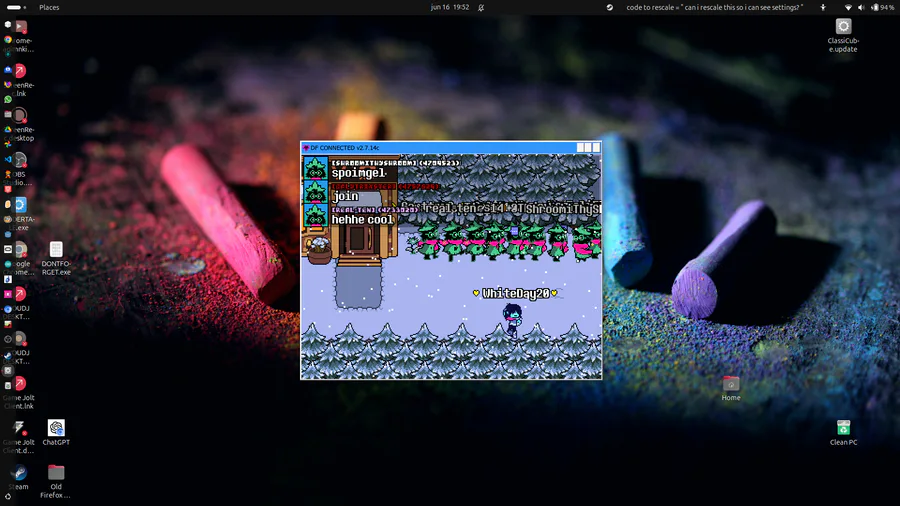Open the OBS Studio desktop shortcut
This screenshot has width=900, height=506.
point(19,169)
